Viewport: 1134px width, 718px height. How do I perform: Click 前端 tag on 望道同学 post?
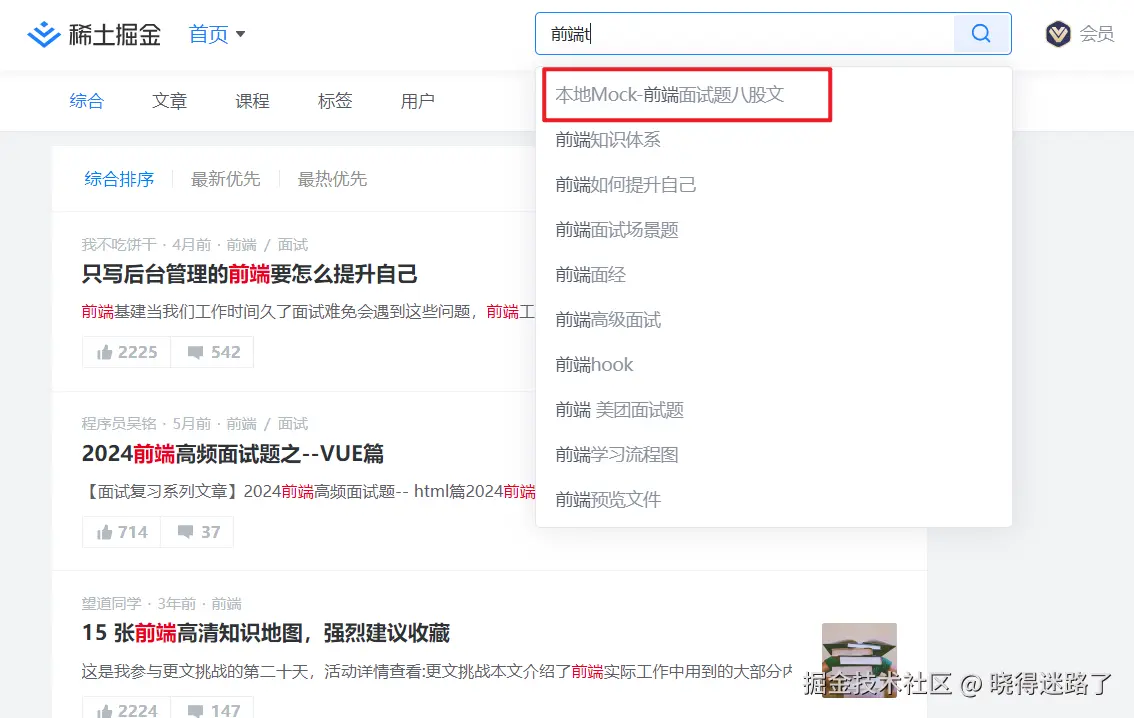click(x=226, y=603)
